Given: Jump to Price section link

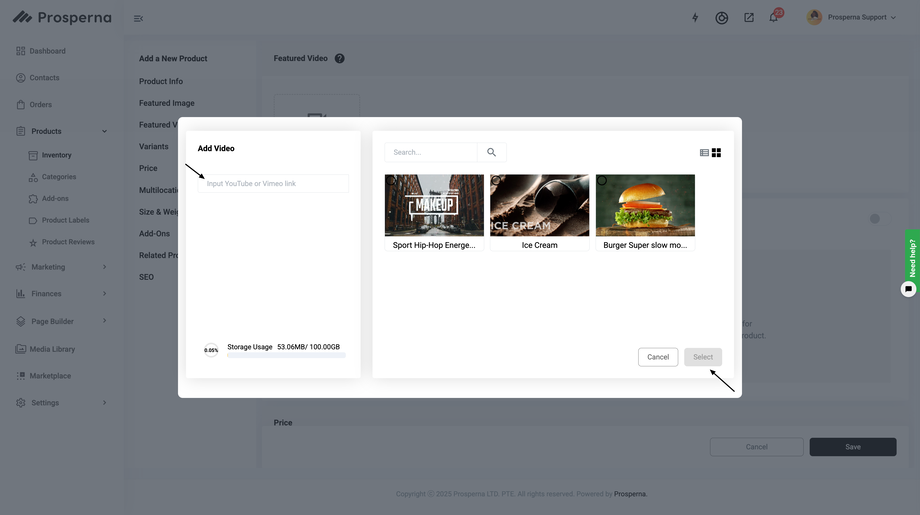Looking at the screenshot, I should (x=148, y=168).
